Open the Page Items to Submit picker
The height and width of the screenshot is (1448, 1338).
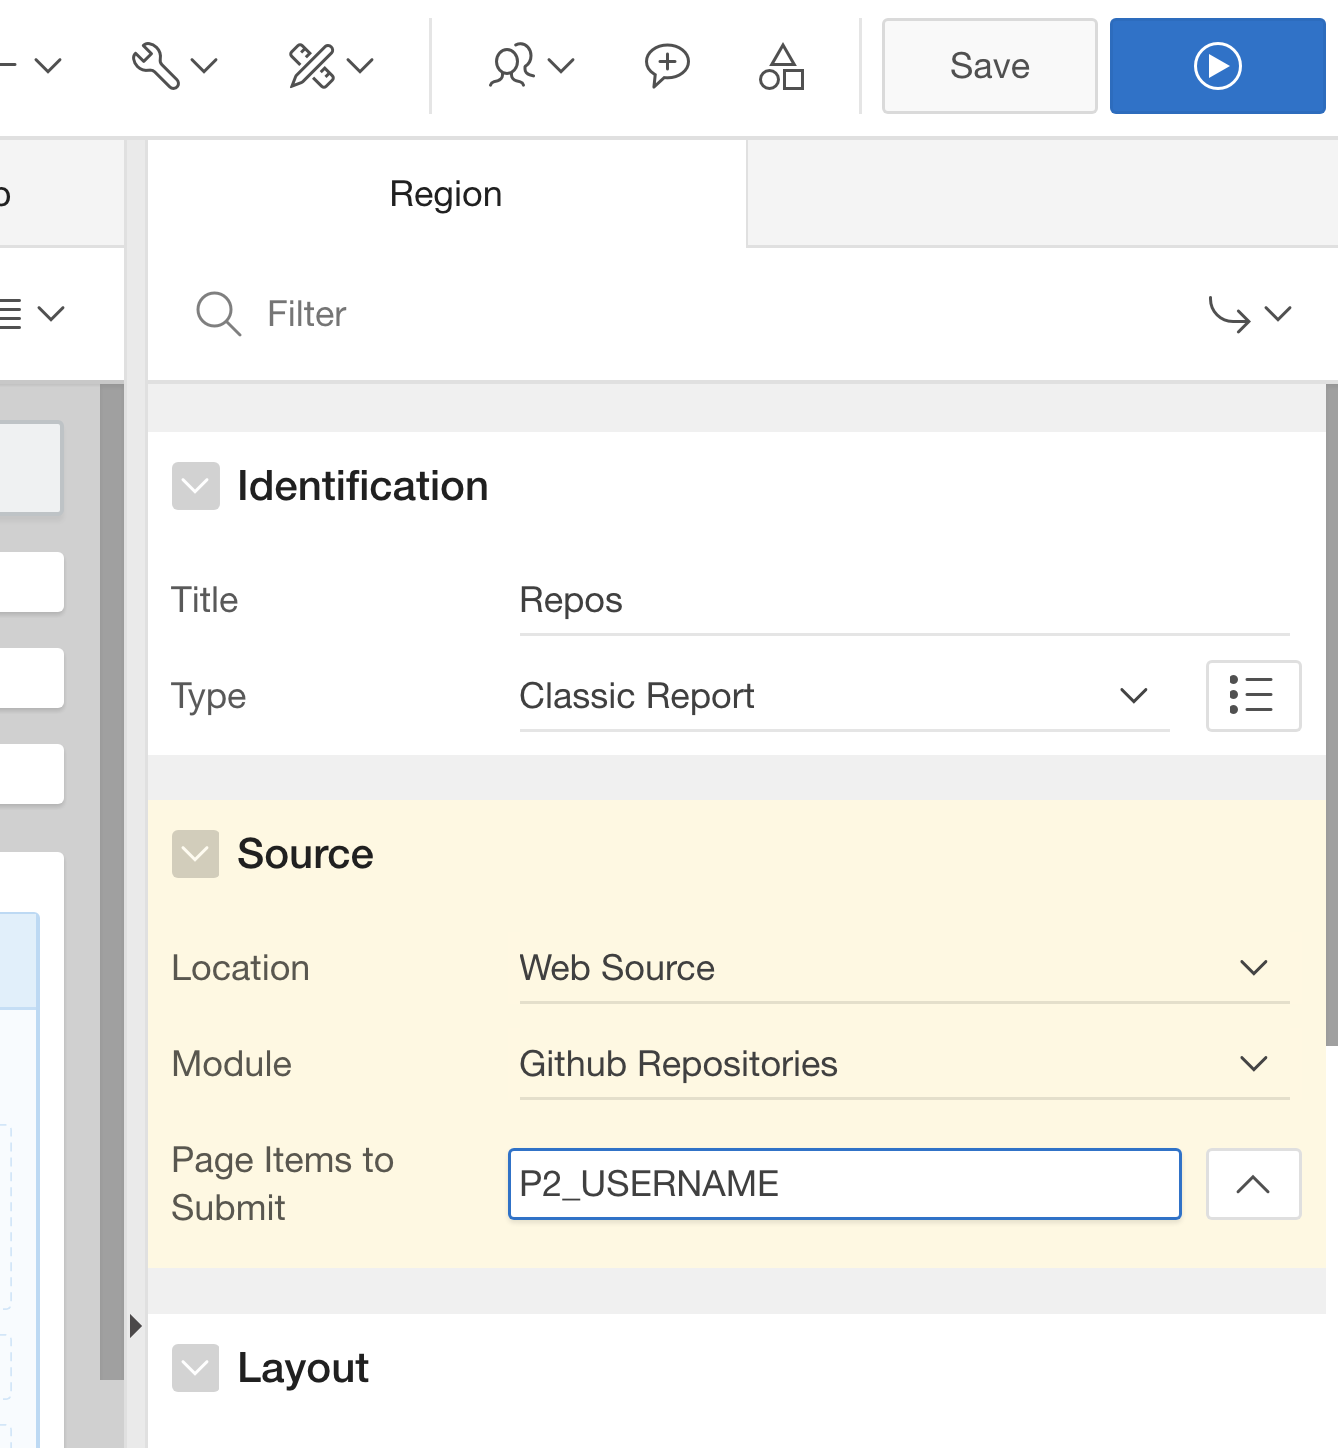[x=1252, y=1184]
